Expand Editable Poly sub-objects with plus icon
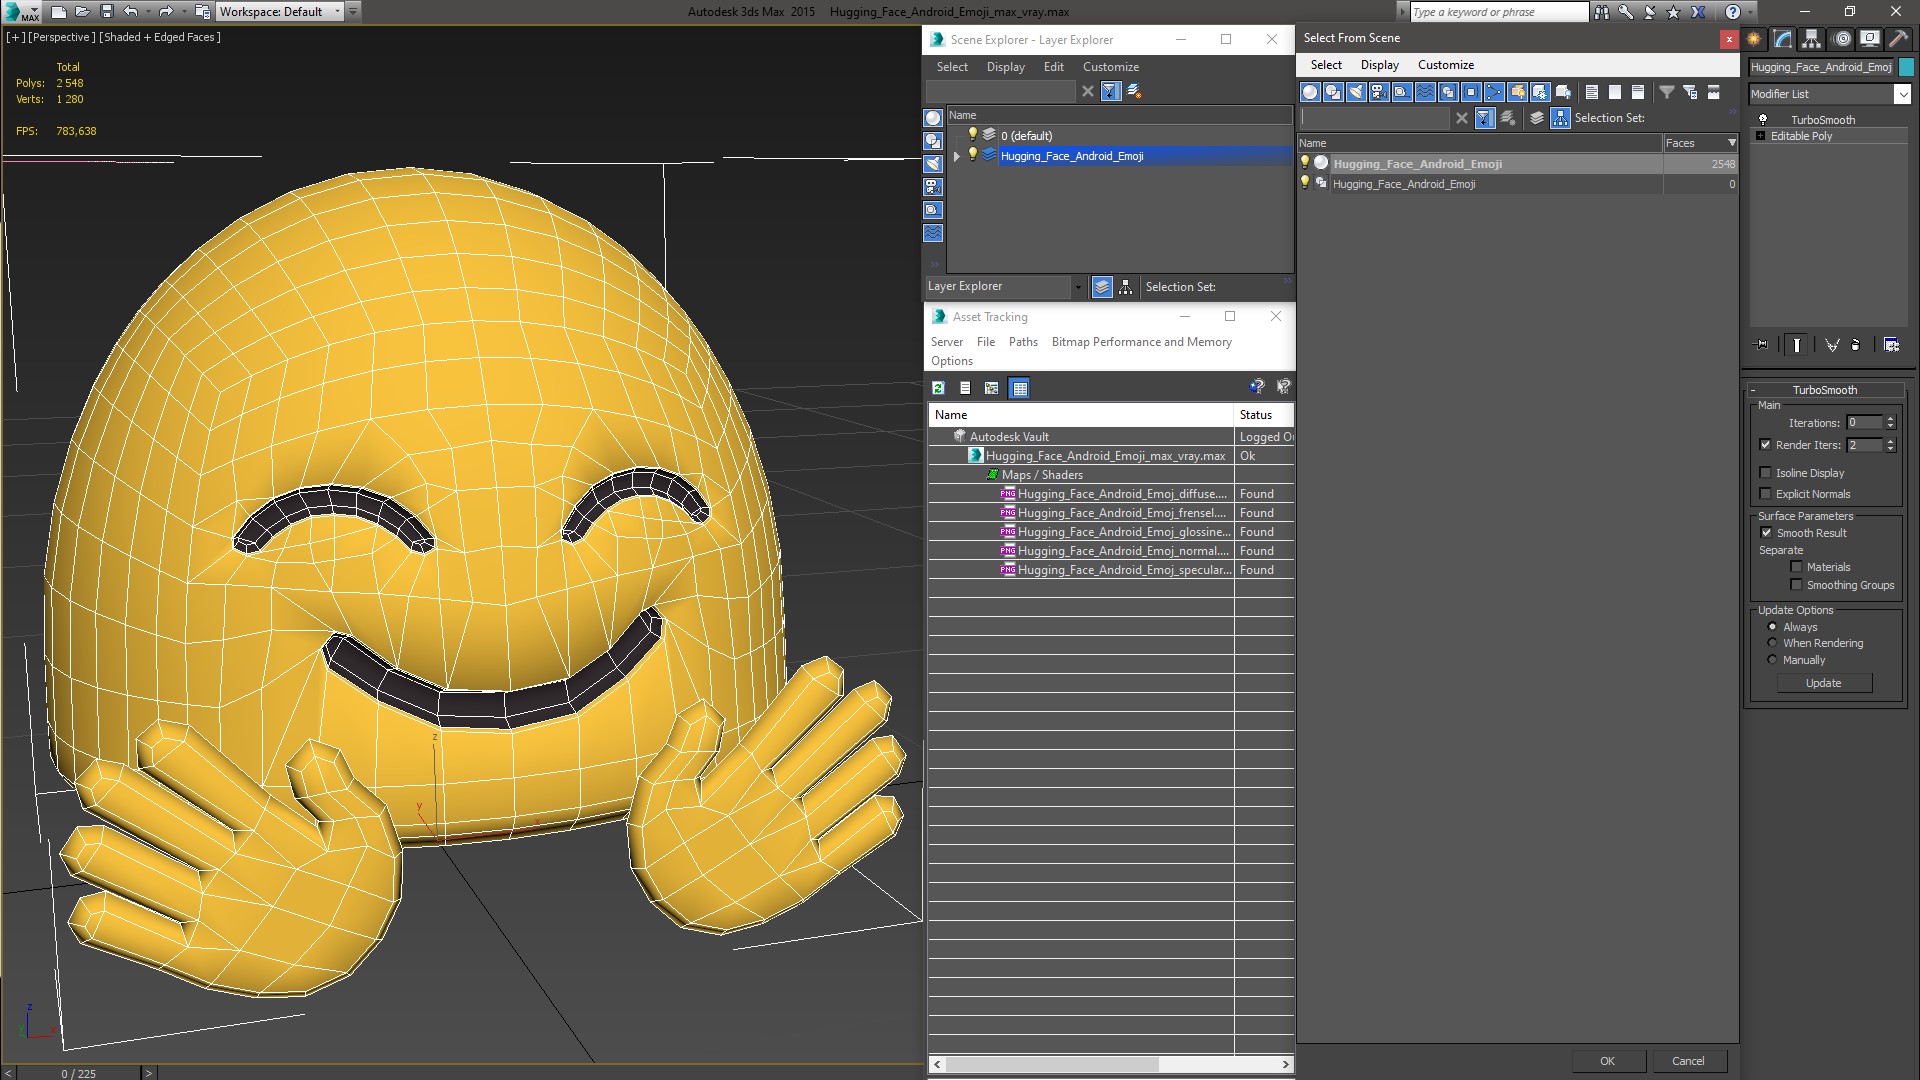Screen dimensions: 1920x1080 pos(1760,136)
